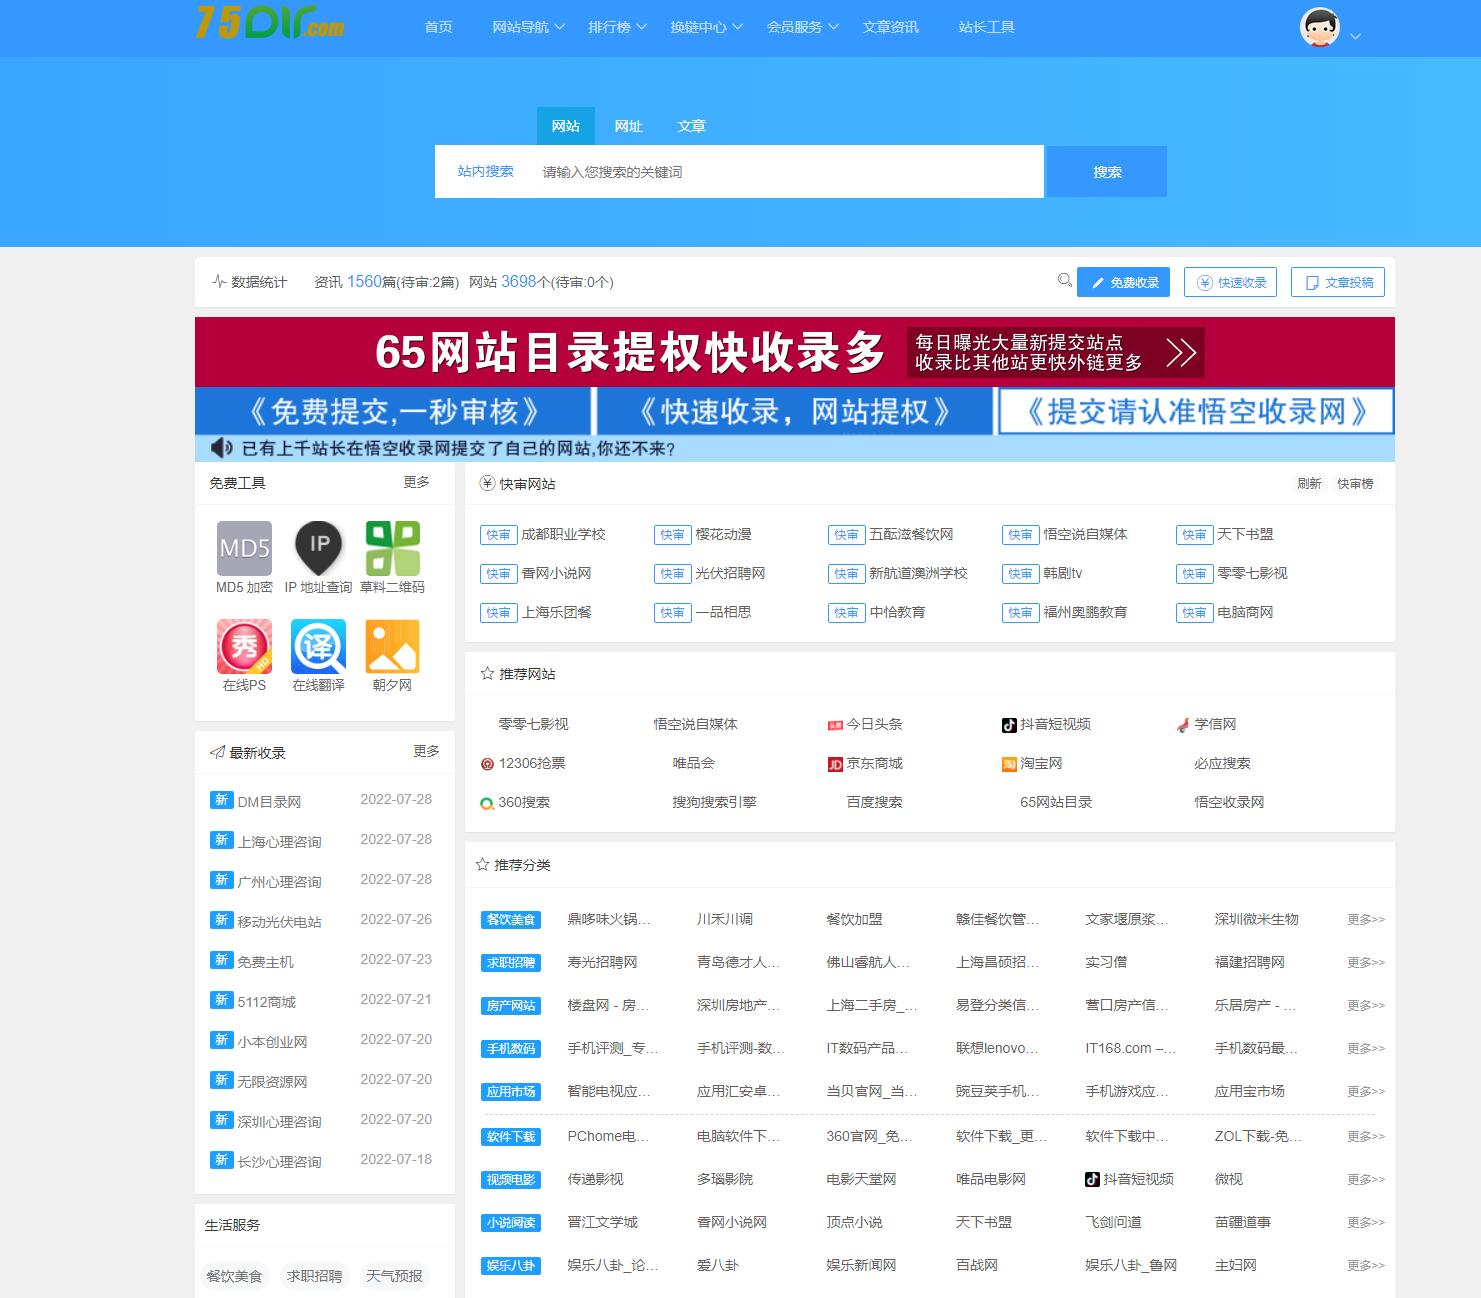Click the 《提交请认准悟空收录网》 banner
This screenshot has height=1298, width=1481.
[x=1196, y=411]
